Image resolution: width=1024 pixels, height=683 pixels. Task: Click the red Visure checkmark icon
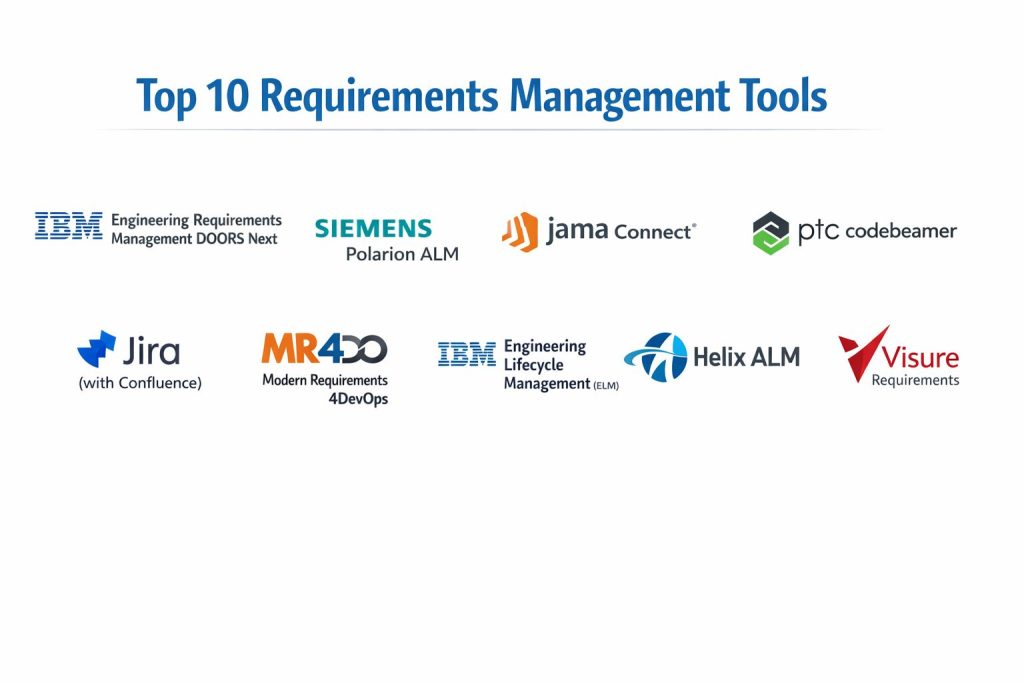tap(863, 354)
